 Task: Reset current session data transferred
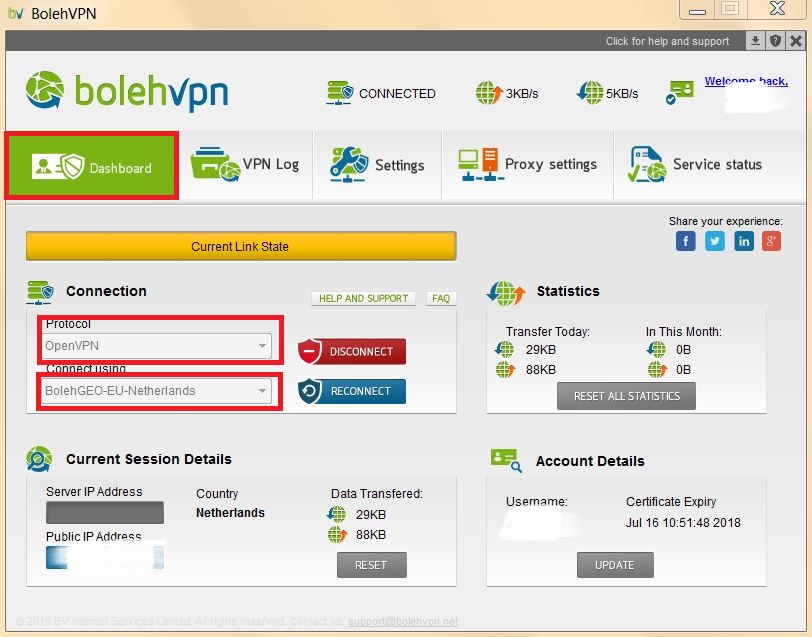click(x=371, y=565)
